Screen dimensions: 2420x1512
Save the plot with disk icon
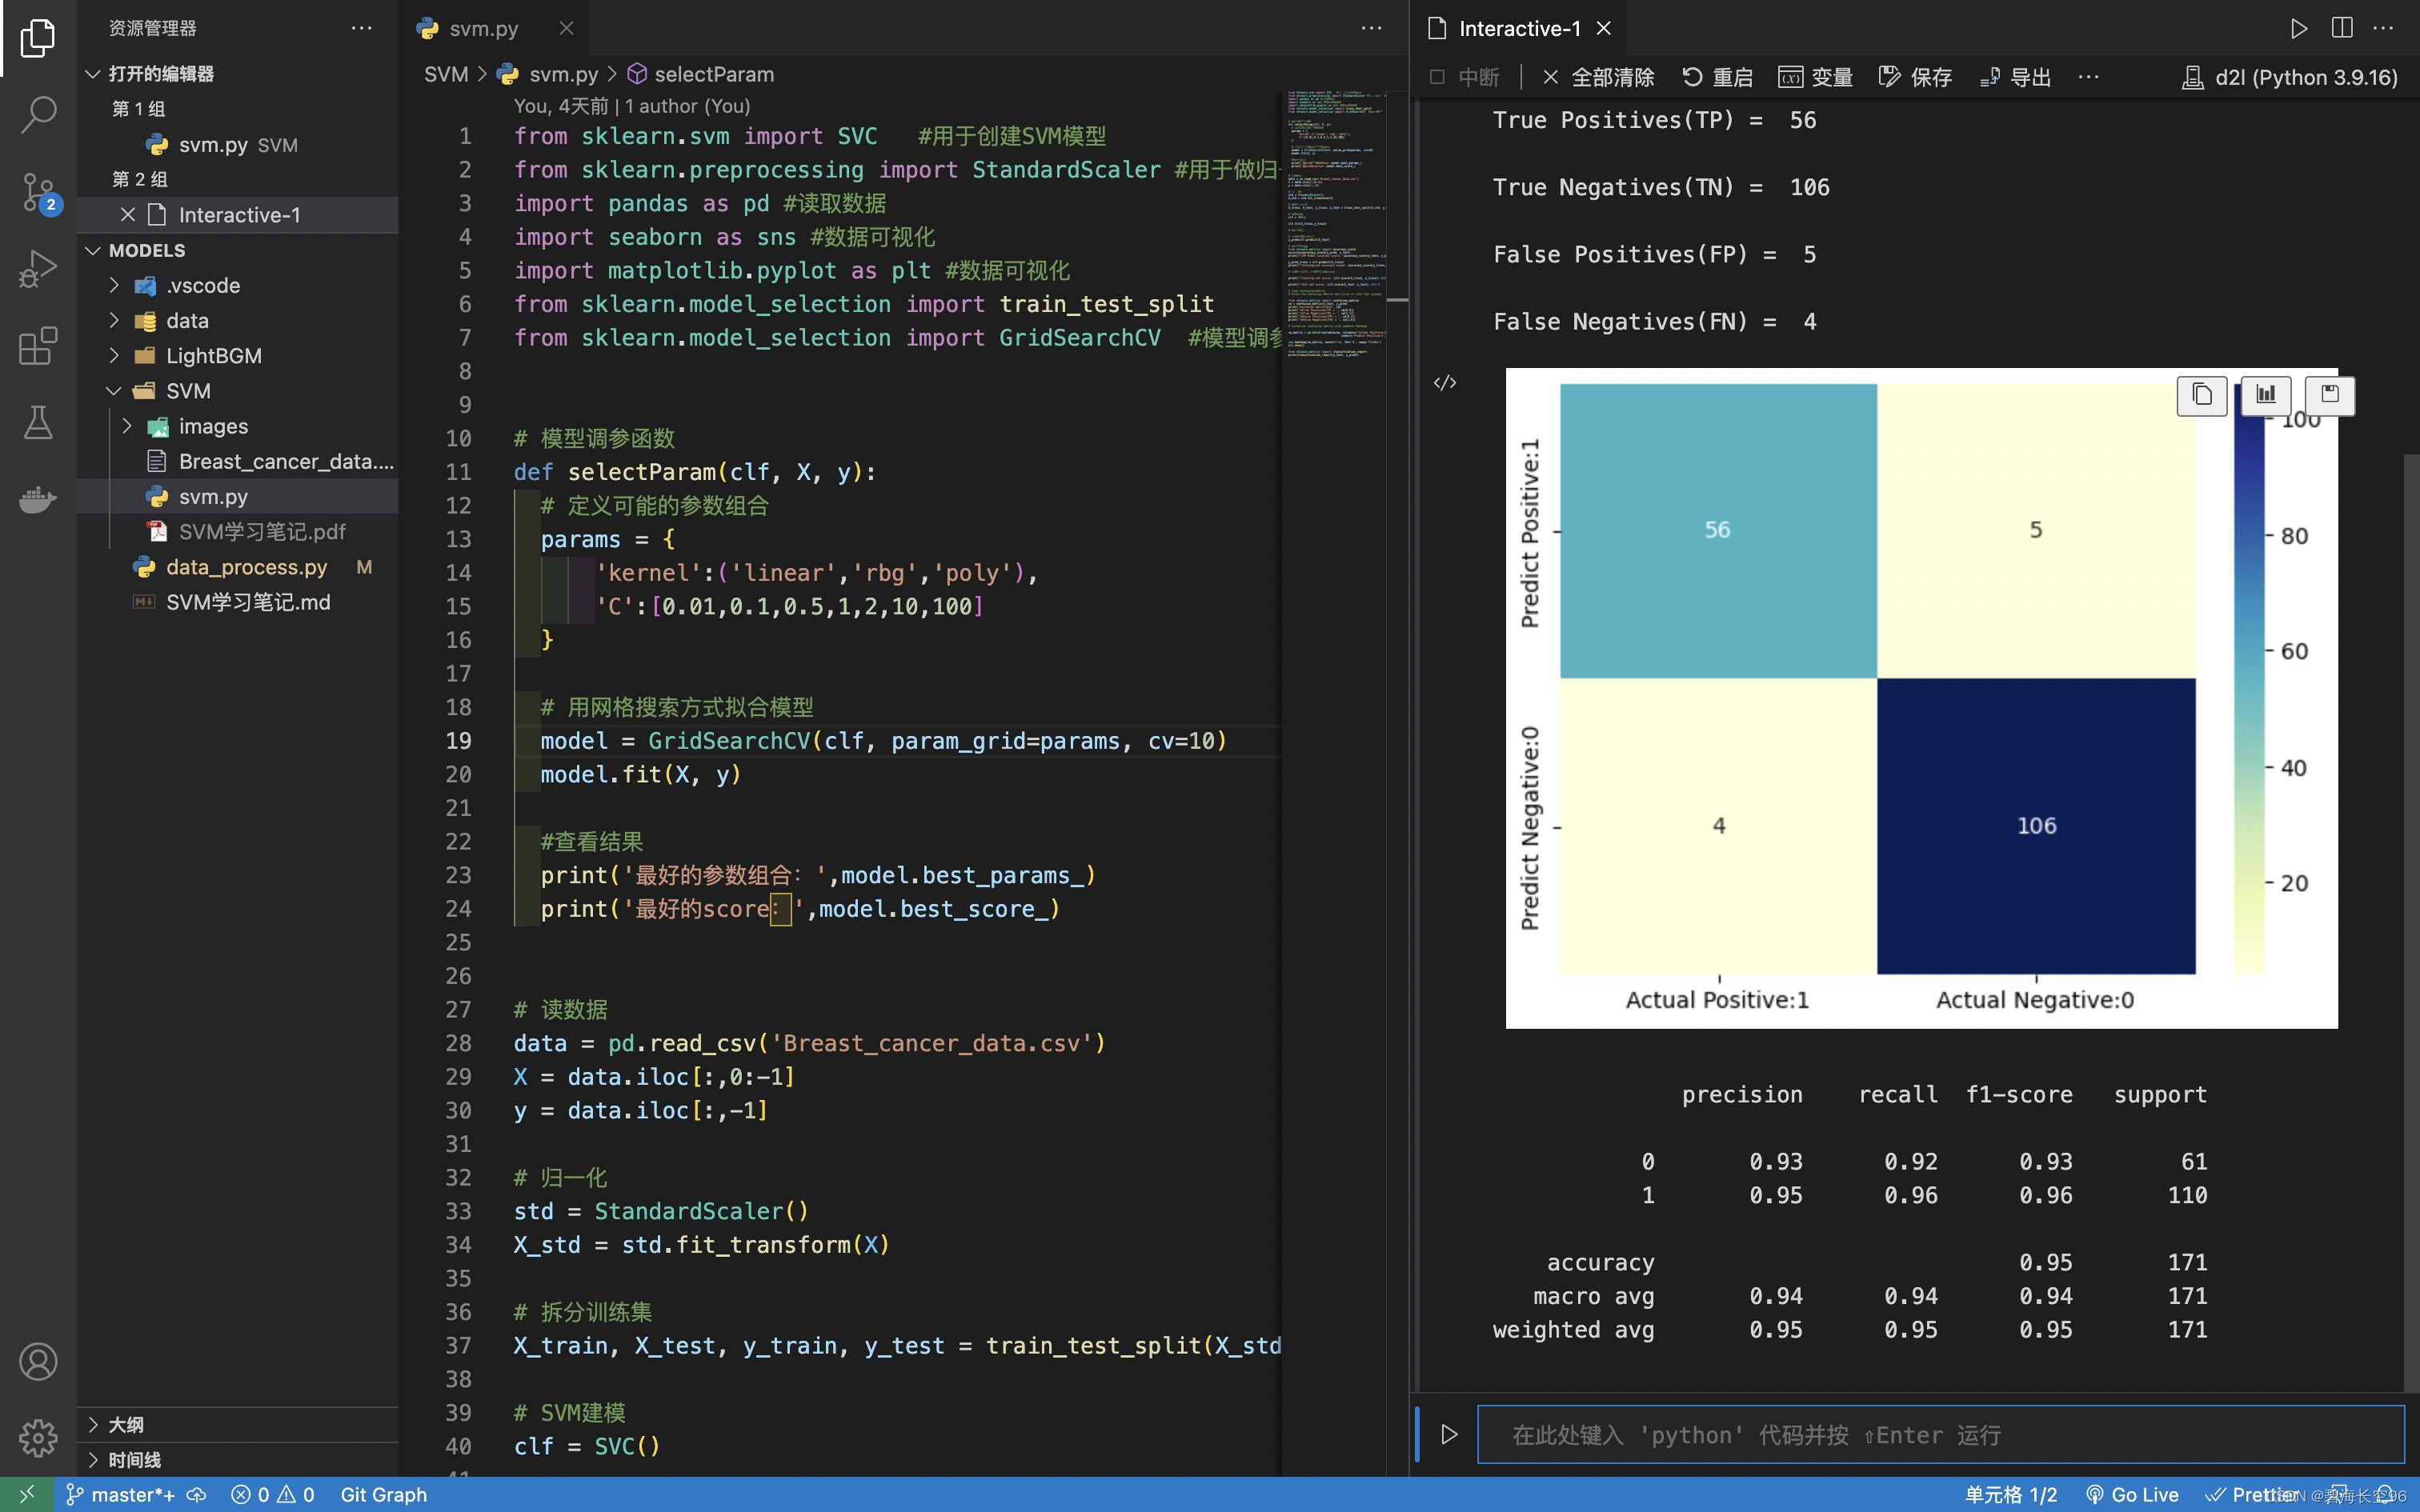point(2329,395)
